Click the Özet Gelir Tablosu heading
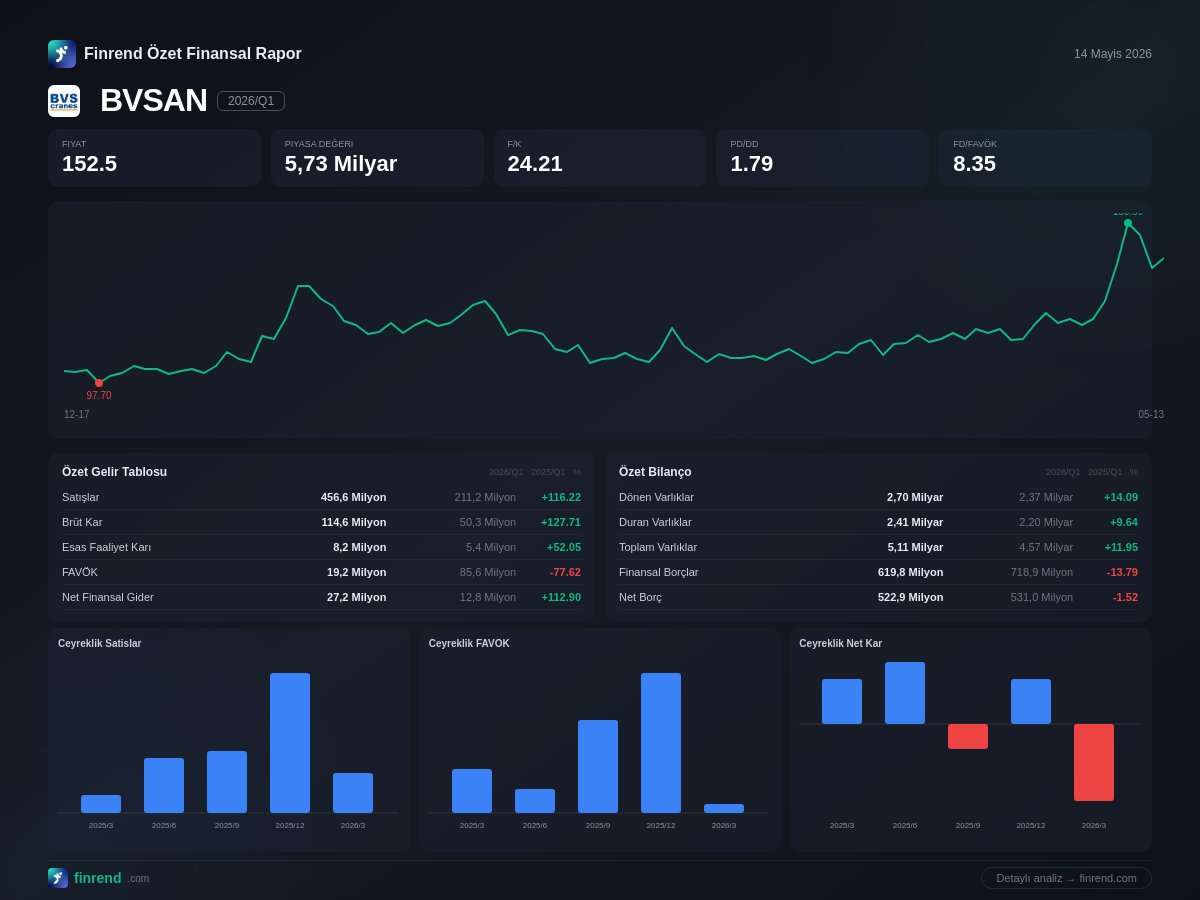 point(115,472)
